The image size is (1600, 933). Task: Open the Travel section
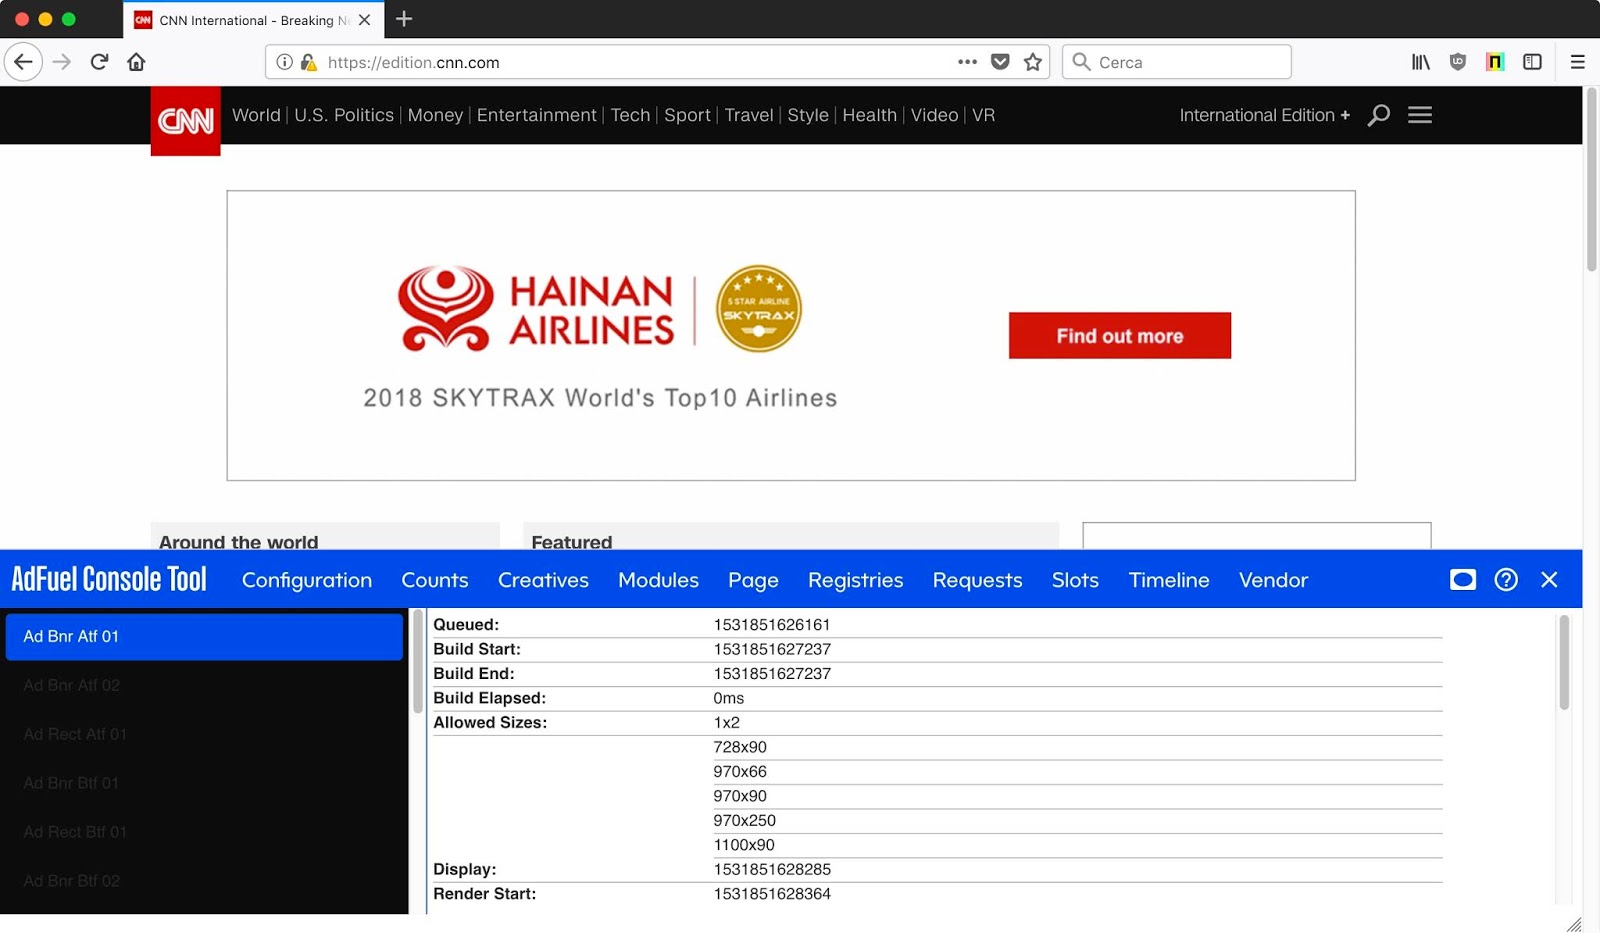click(x=749, y=115)
